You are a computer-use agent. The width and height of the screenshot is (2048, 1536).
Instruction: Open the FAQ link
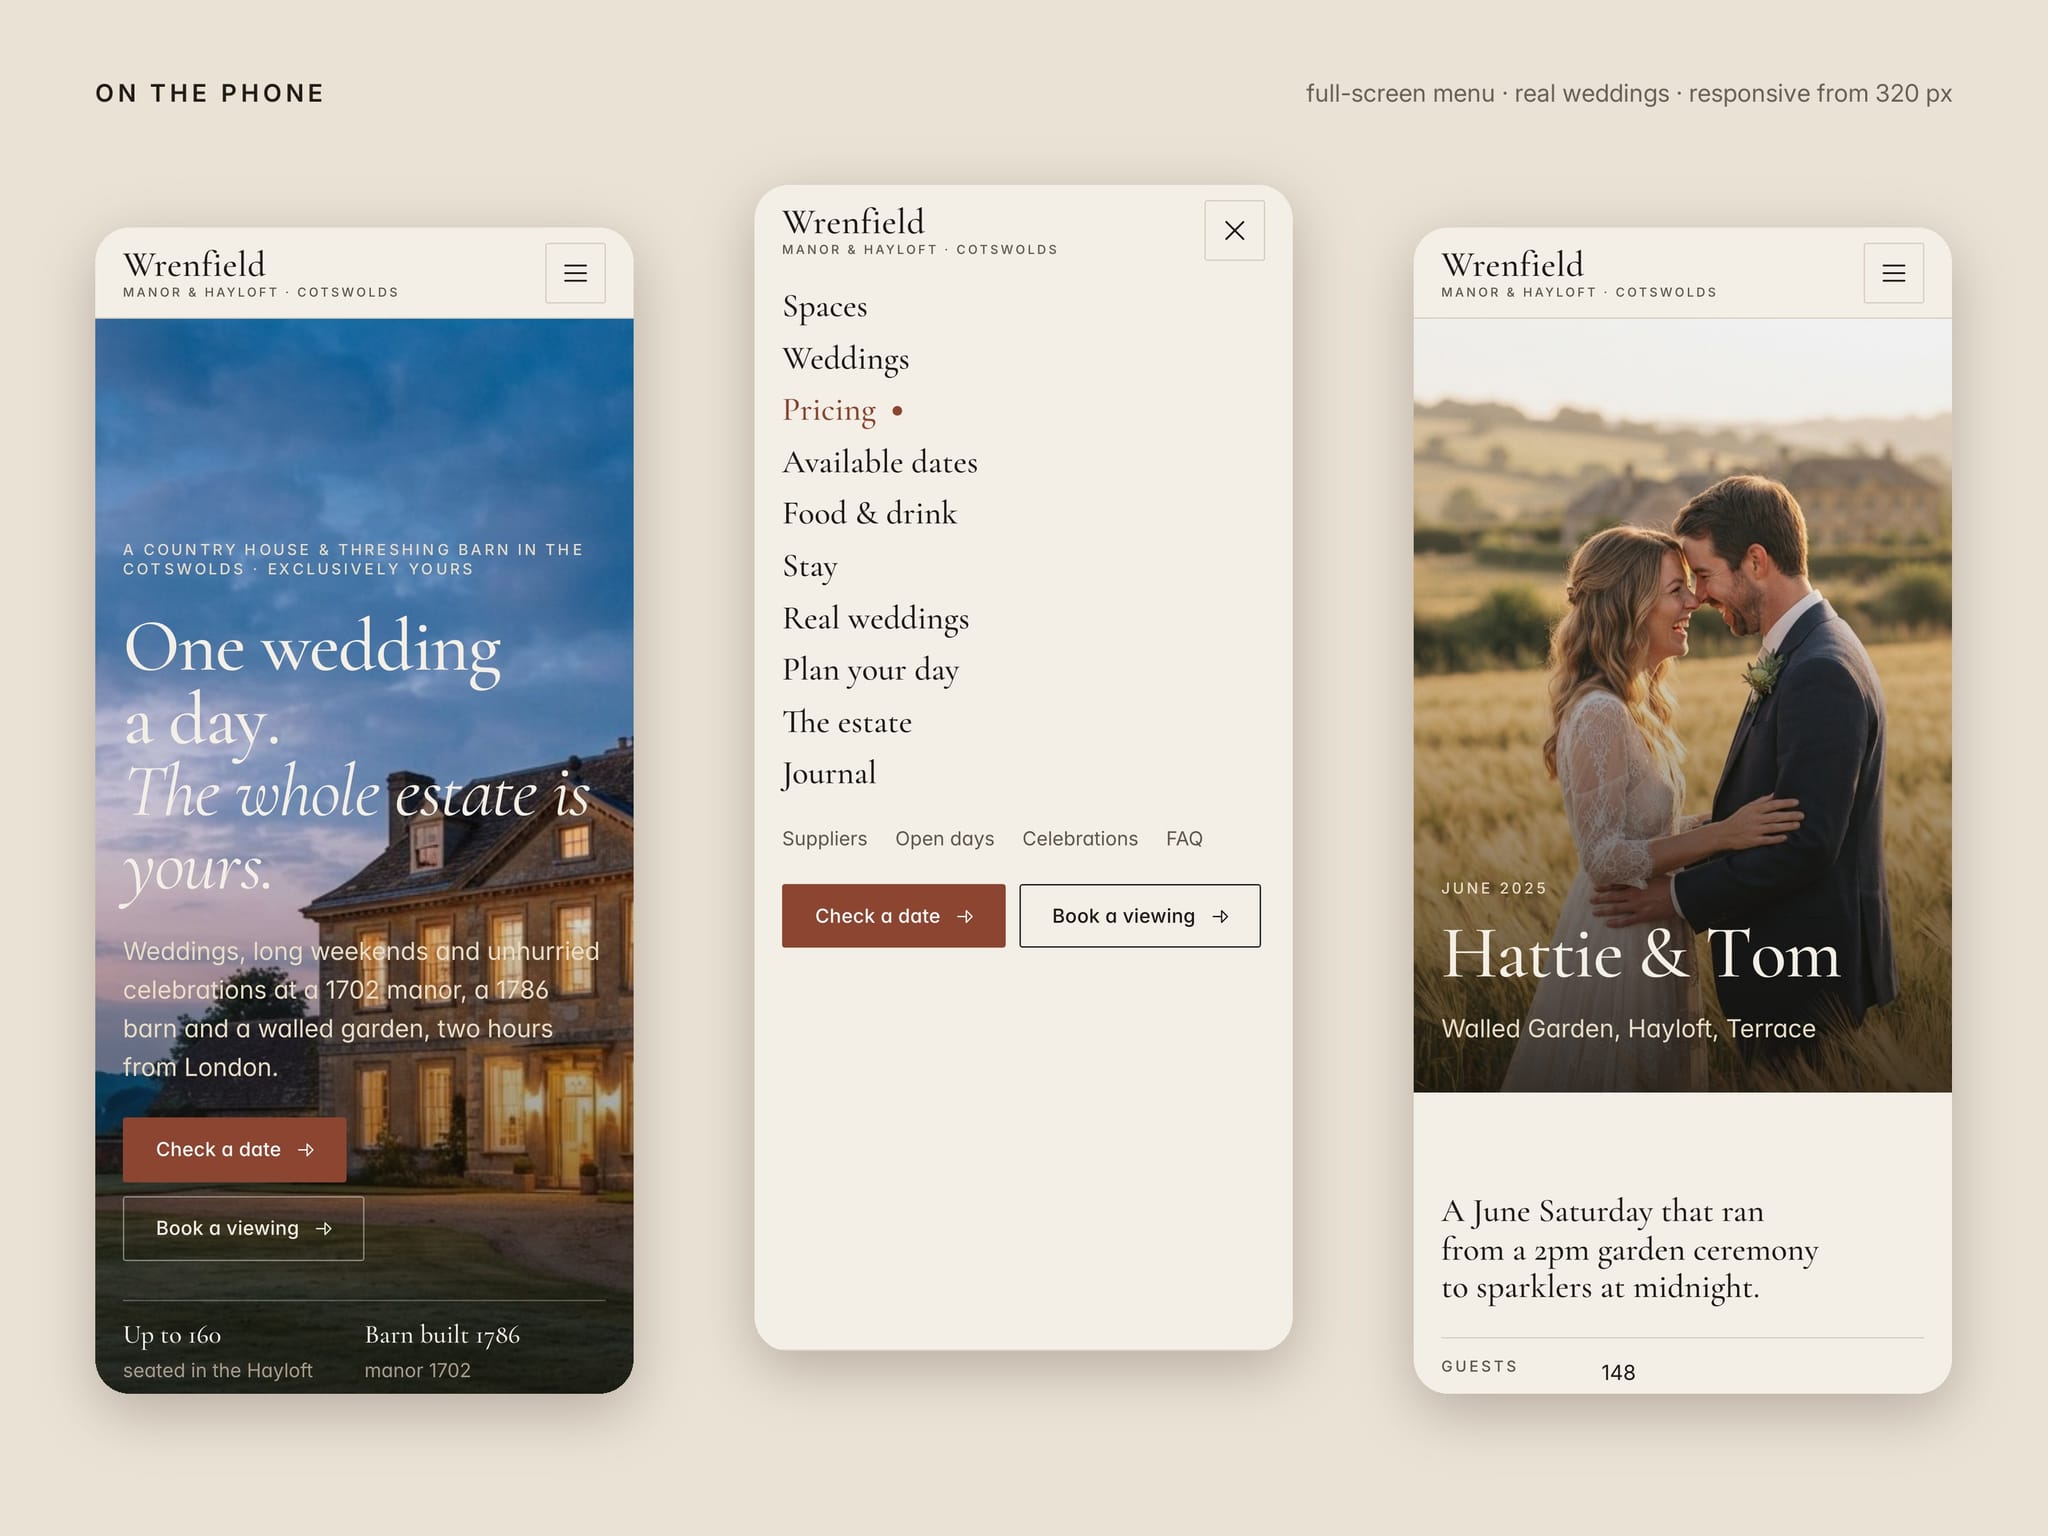click(x=1184, y=839)
